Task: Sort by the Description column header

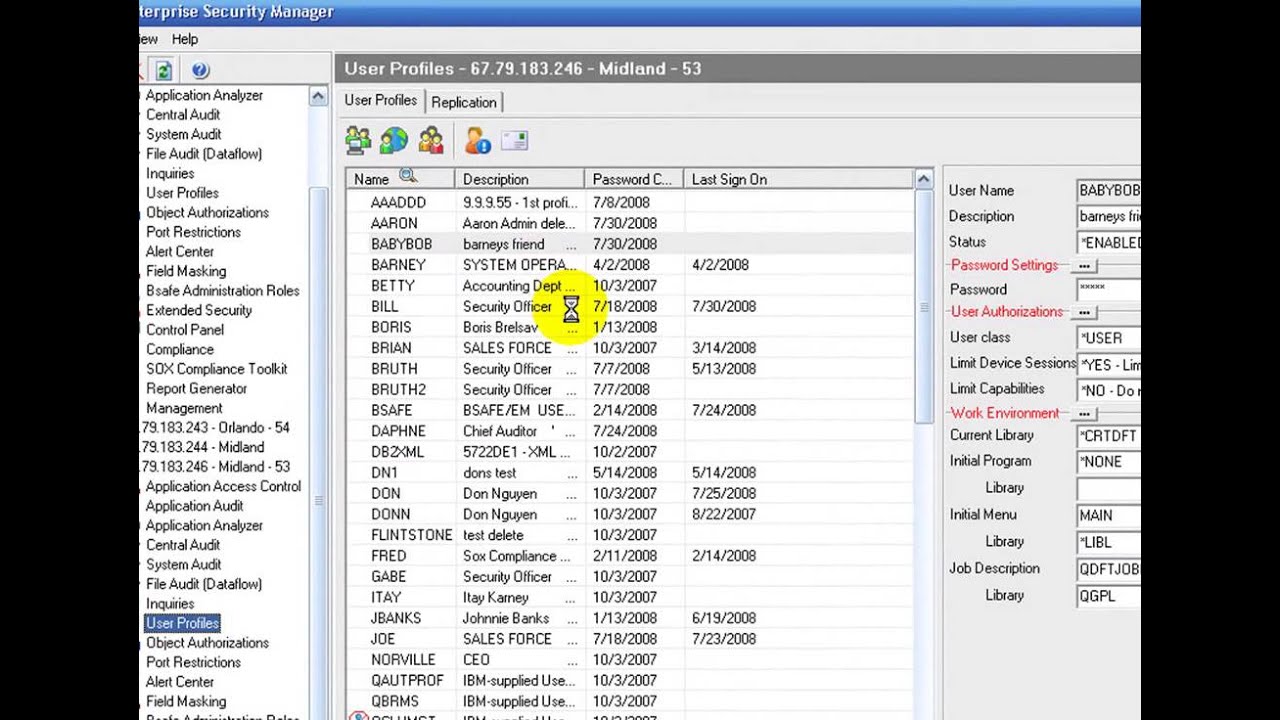Action: point(519,179)
